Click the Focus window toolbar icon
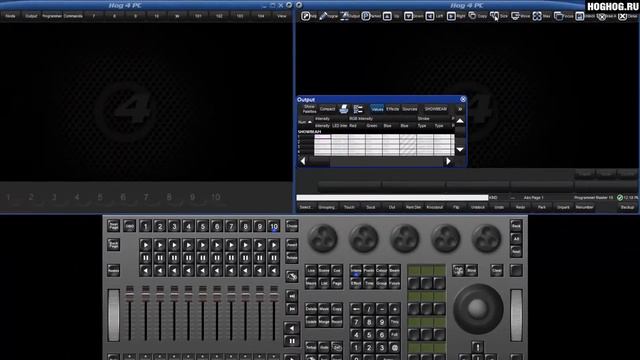The height and width of the screenshot is (360, 640). (558, 16)
